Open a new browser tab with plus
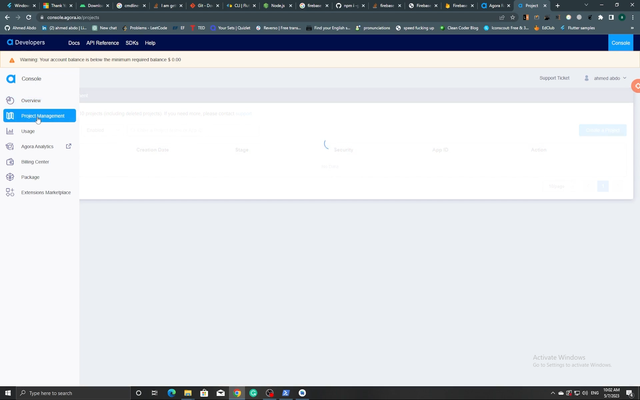The image size is (640, 400). 558,6
